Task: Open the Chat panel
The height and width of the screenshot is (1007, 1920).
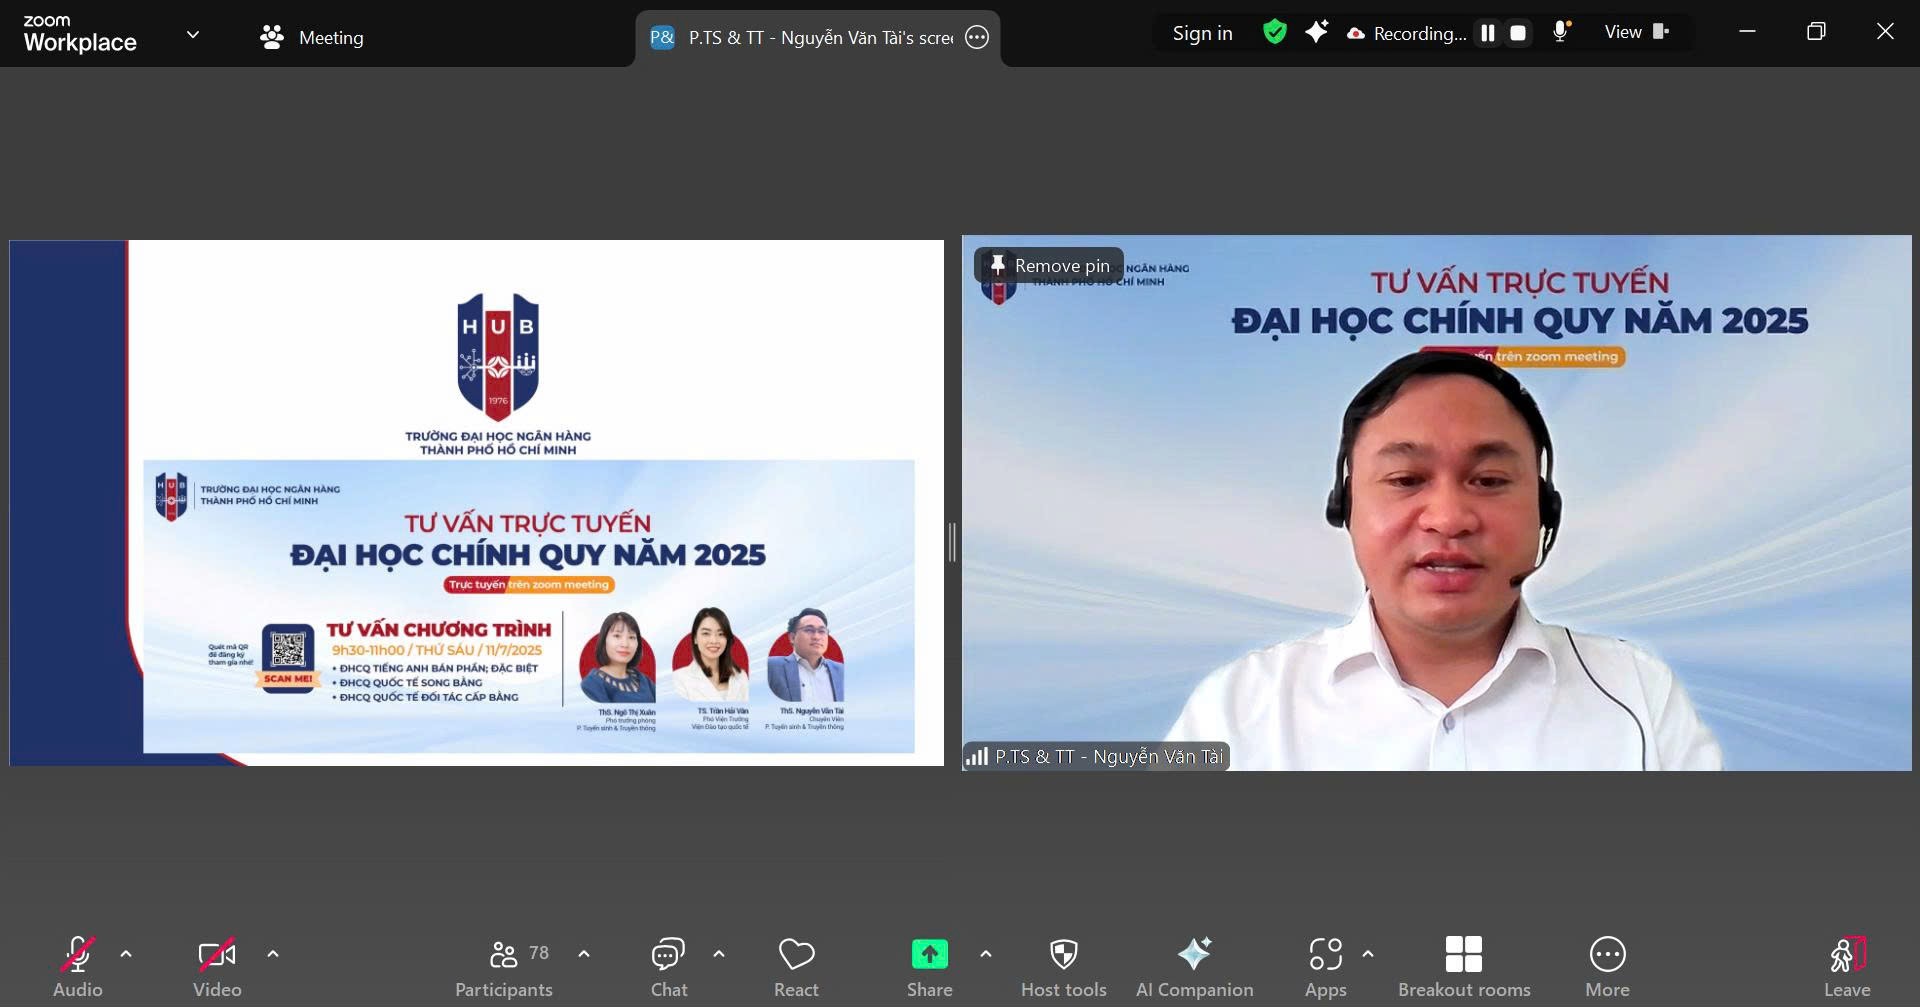Action: [668, 966]
